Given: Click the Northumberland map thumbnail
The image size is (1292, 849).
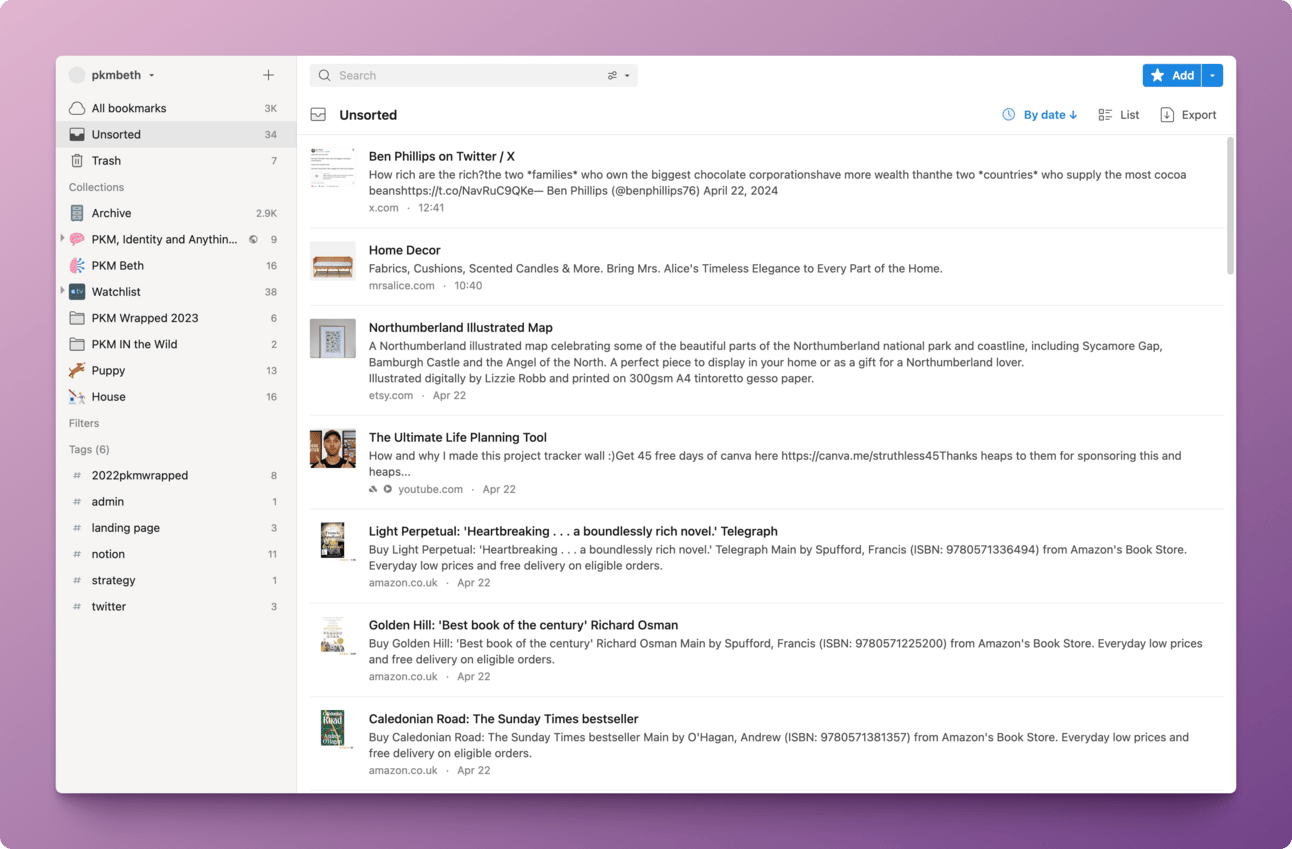Looking at the screenshot, I should (333, 339).
